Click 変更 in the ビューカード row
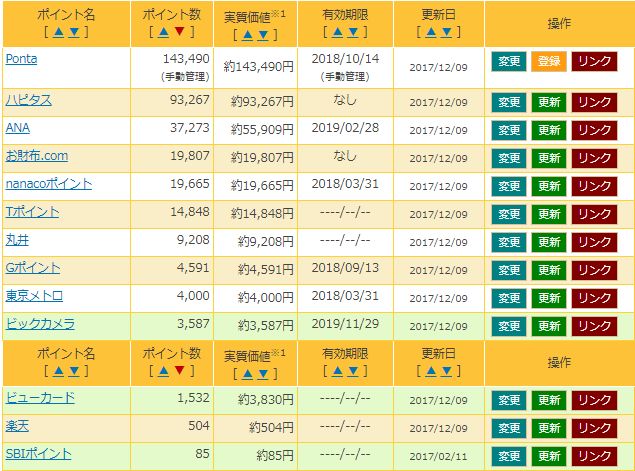This screenshot has width=635, height=471. [x=509, y=400]
